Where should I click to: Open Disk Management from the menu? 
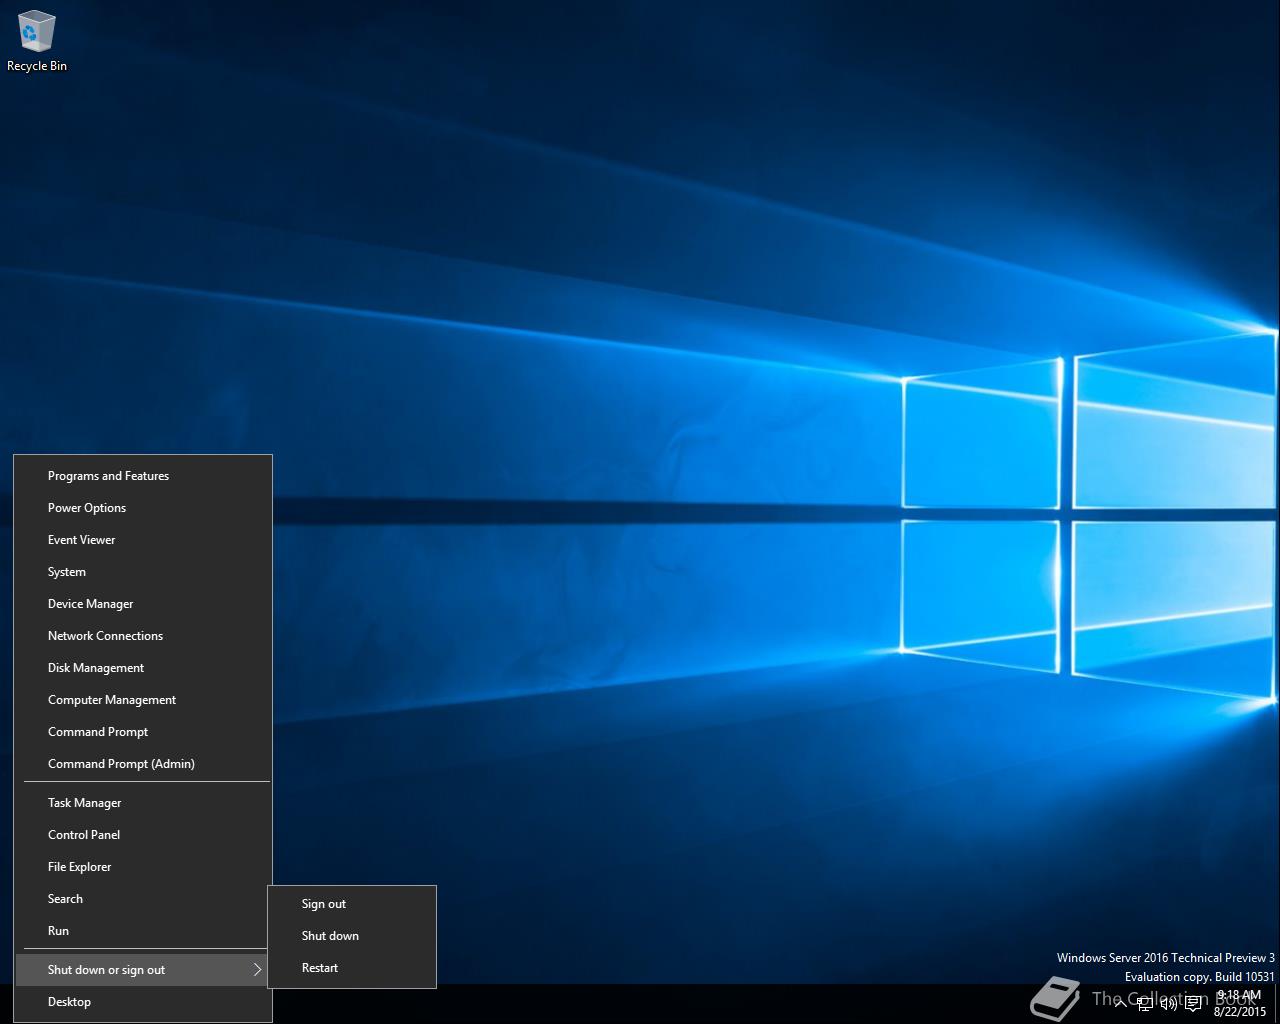[x=142, y=668]
